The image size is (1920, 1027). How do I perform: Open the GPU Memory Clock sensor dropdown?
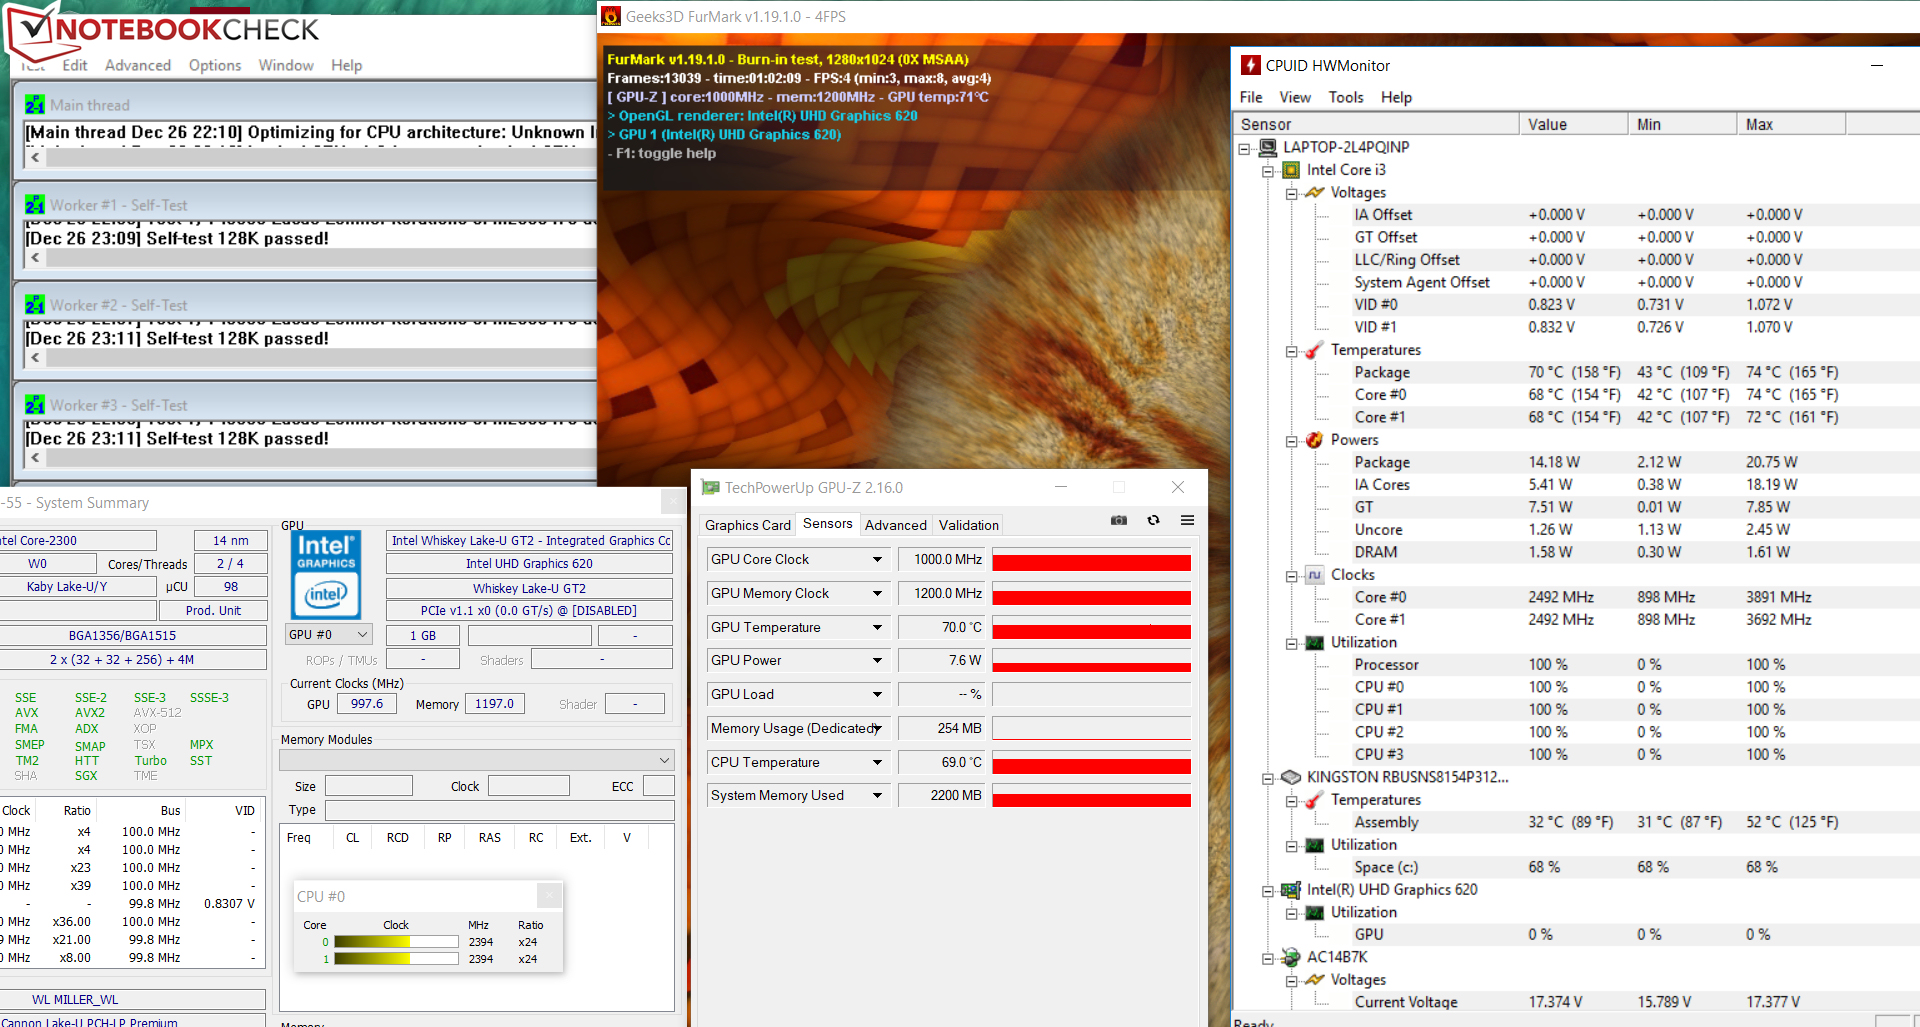(877, 593)
